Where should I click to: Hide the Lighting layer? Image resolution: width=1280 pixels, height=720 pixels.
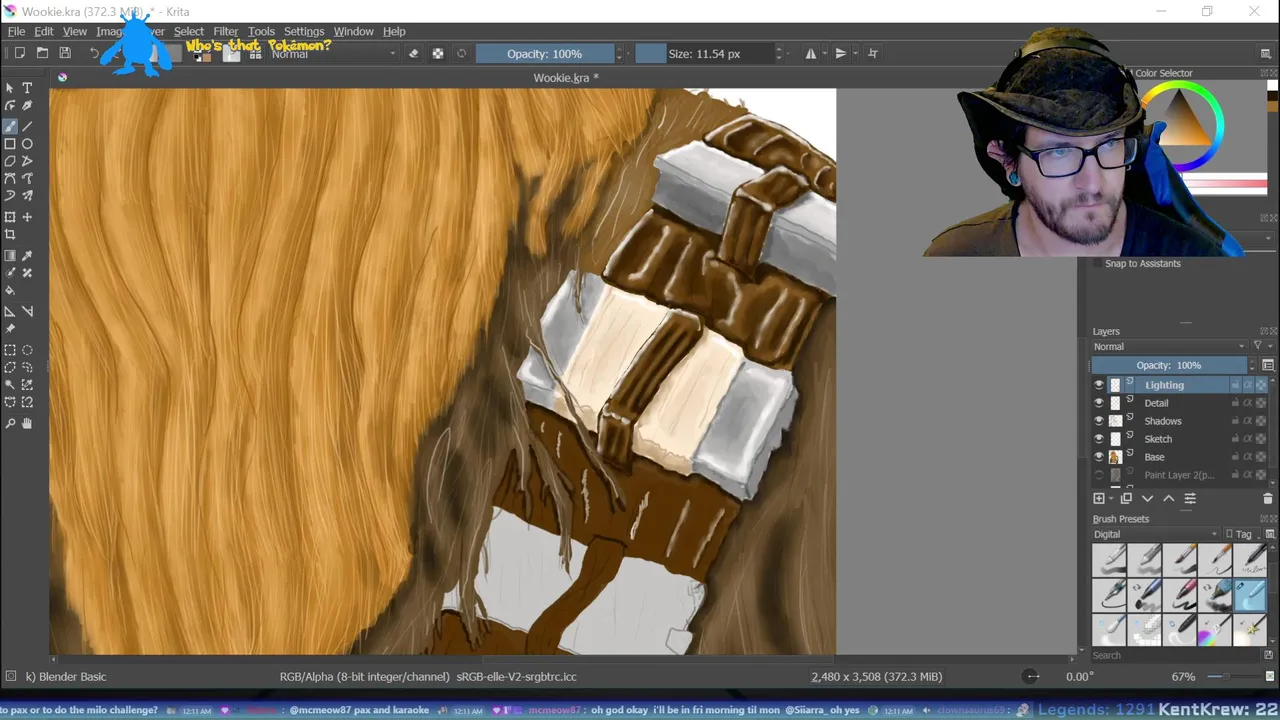1099,385
